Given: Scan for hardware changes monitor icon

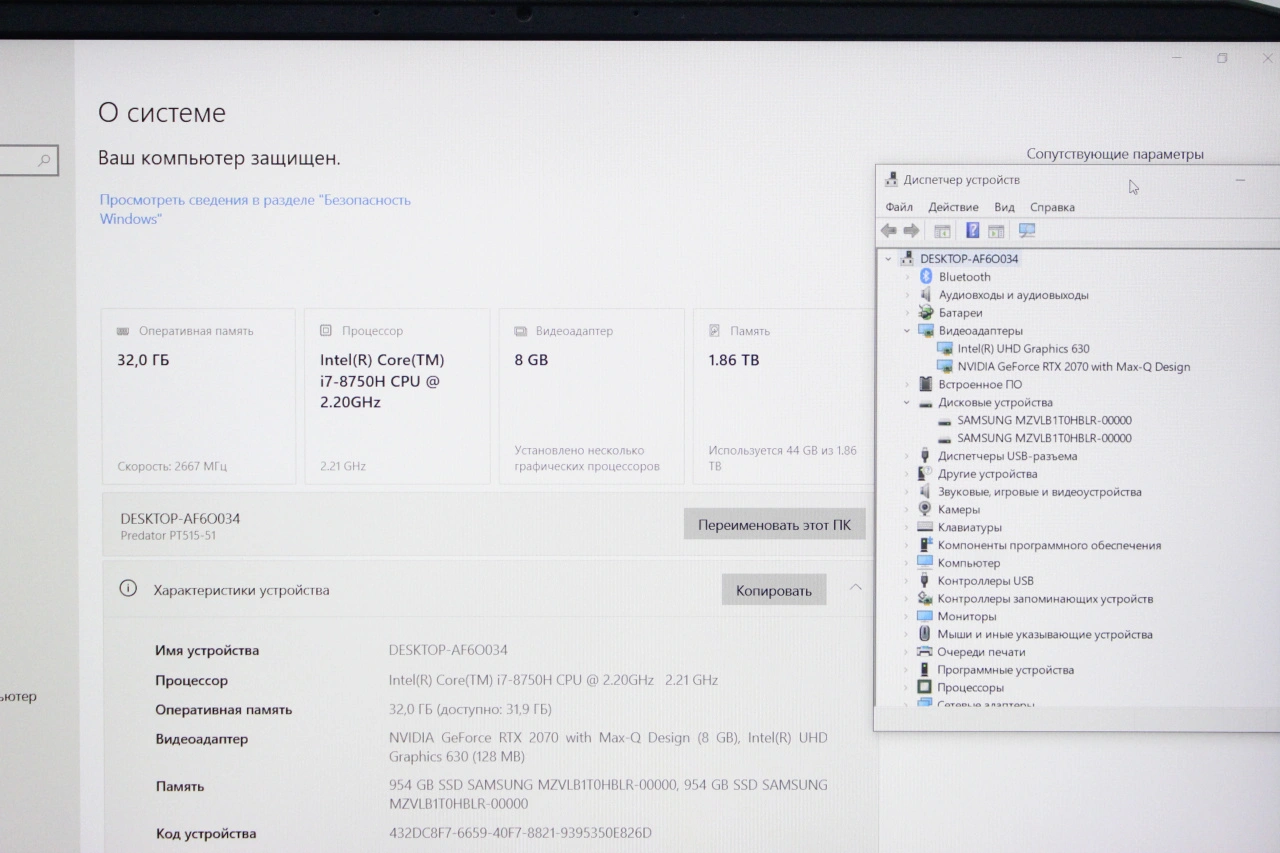Looking at the screenshot, I should [x=1027, y=231].
